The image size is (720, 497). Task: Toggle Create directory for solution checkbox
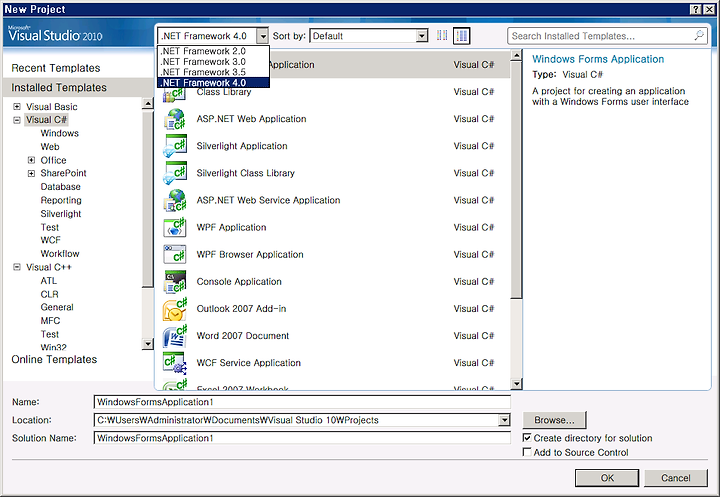click(x=527, y=438)
